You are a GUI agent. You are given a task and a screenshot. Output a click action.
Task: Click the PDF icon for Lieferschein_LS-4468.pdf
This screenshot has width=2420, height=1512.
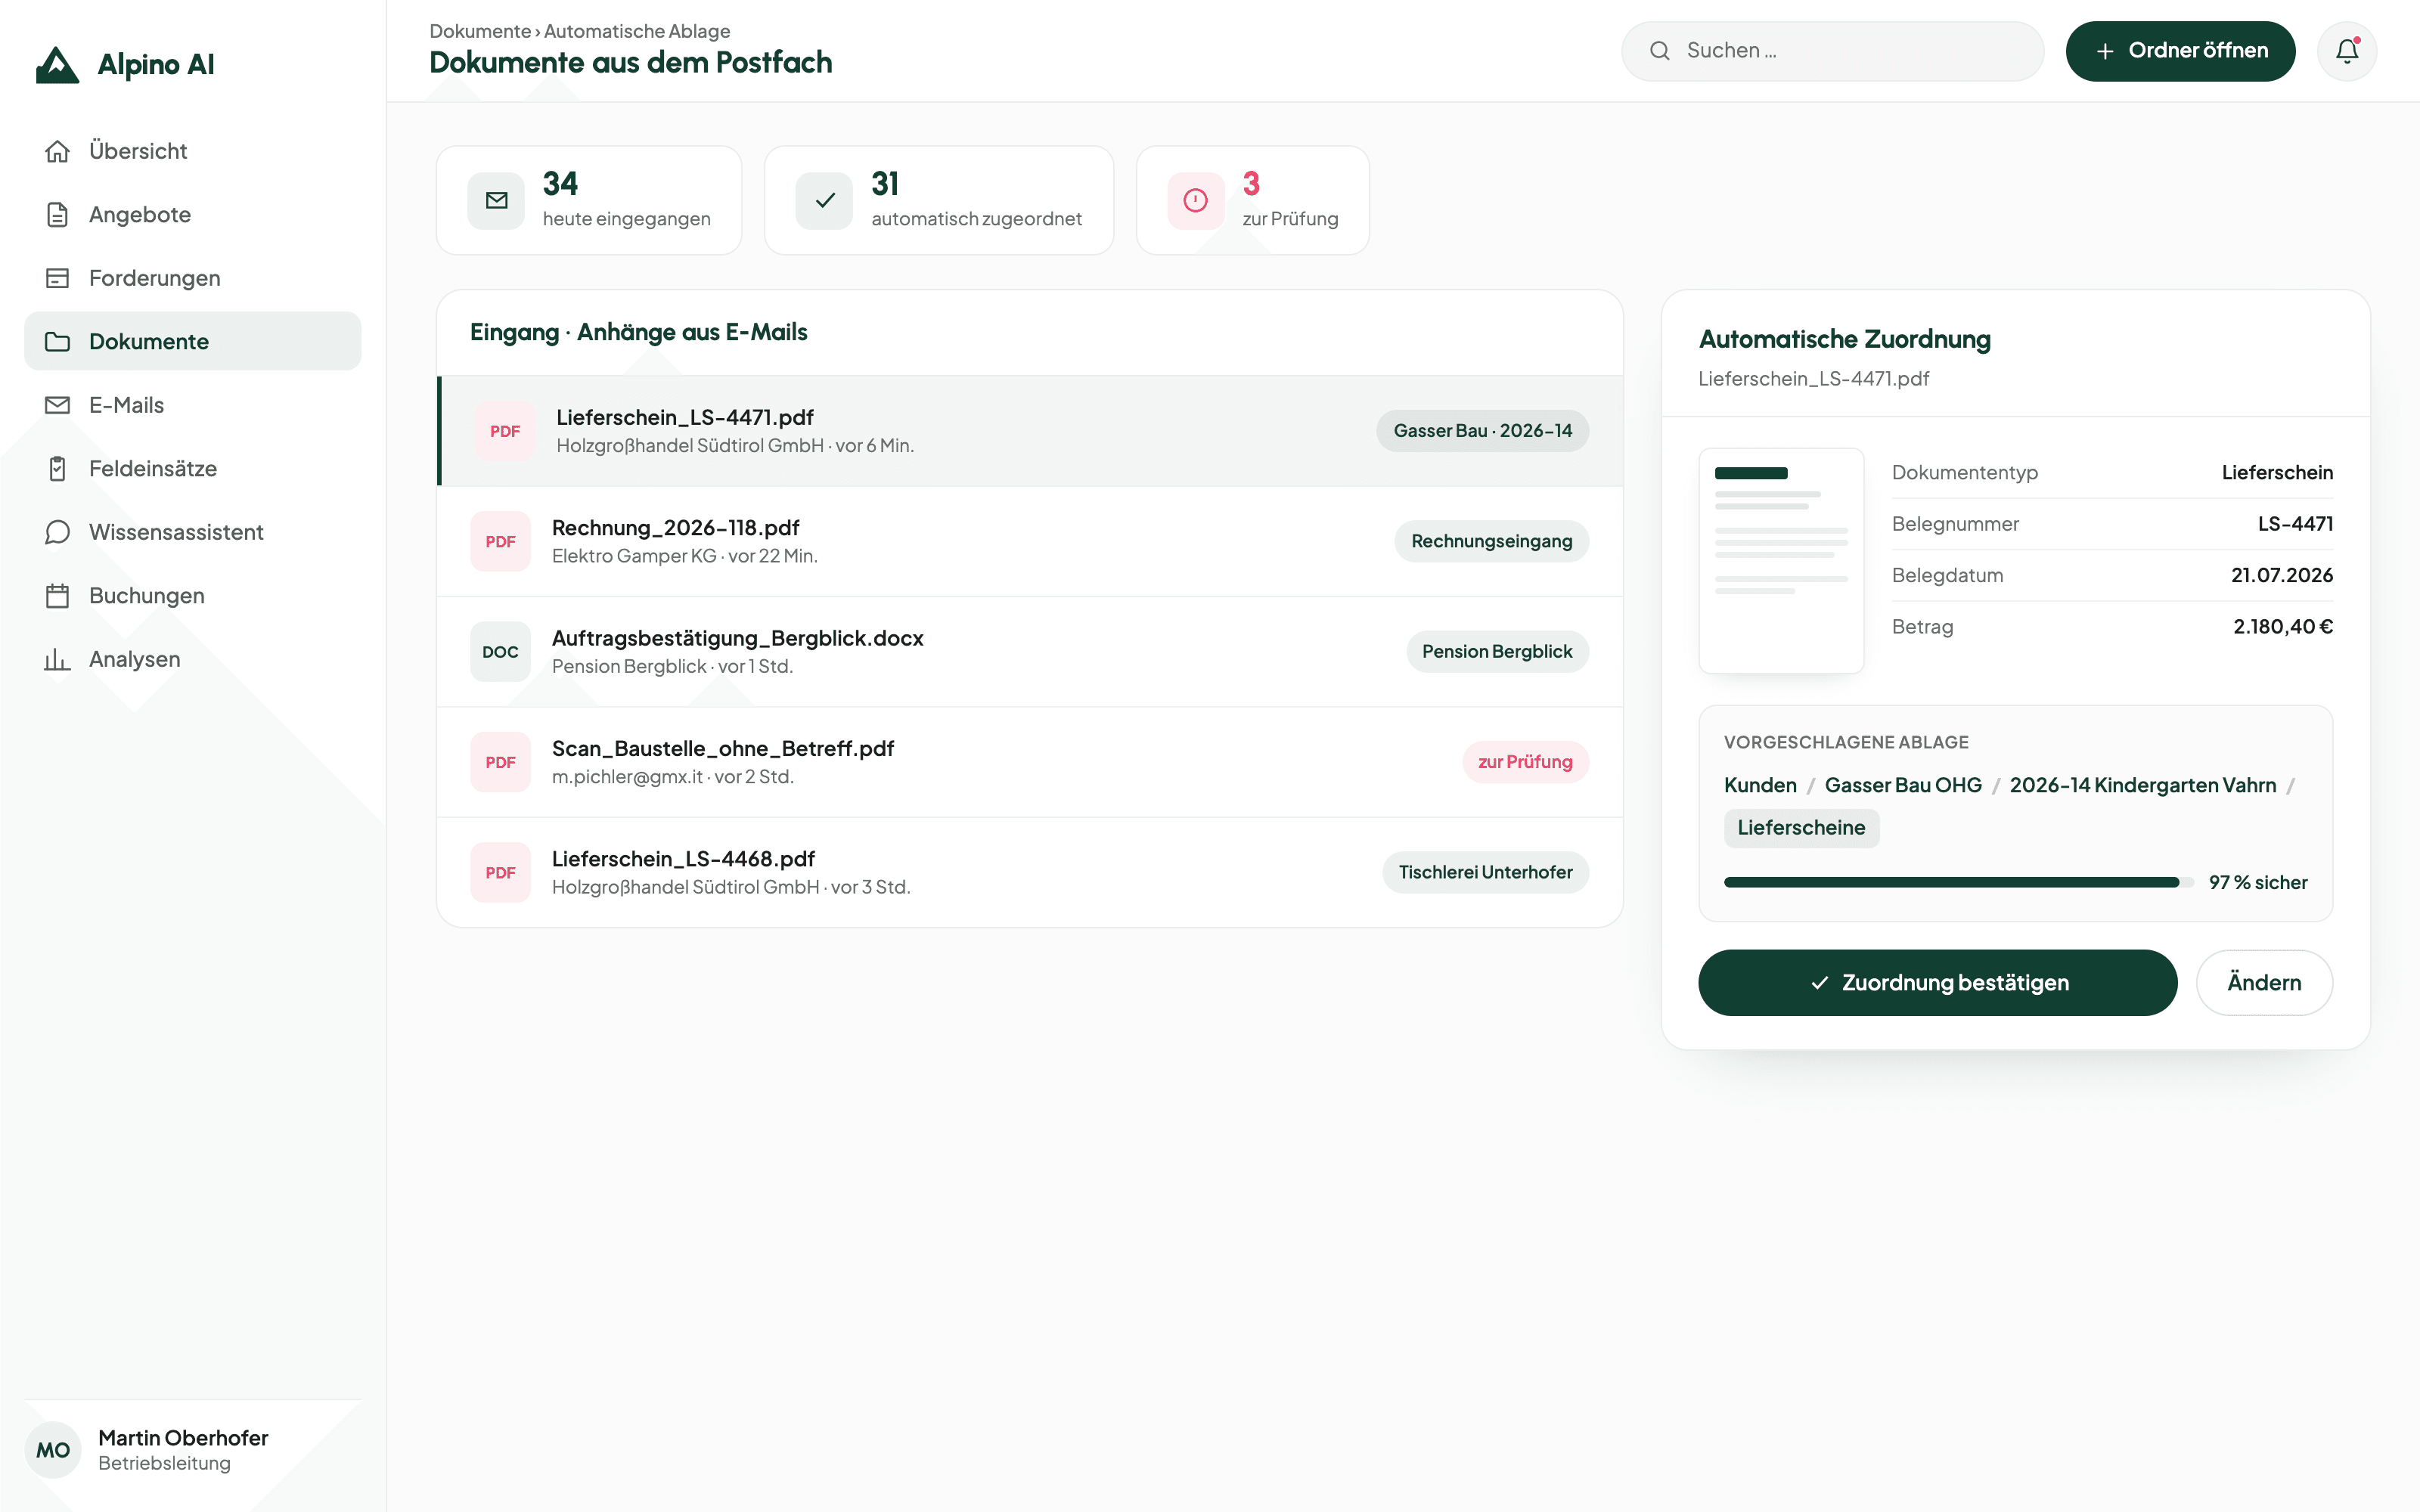click(500, 872)
